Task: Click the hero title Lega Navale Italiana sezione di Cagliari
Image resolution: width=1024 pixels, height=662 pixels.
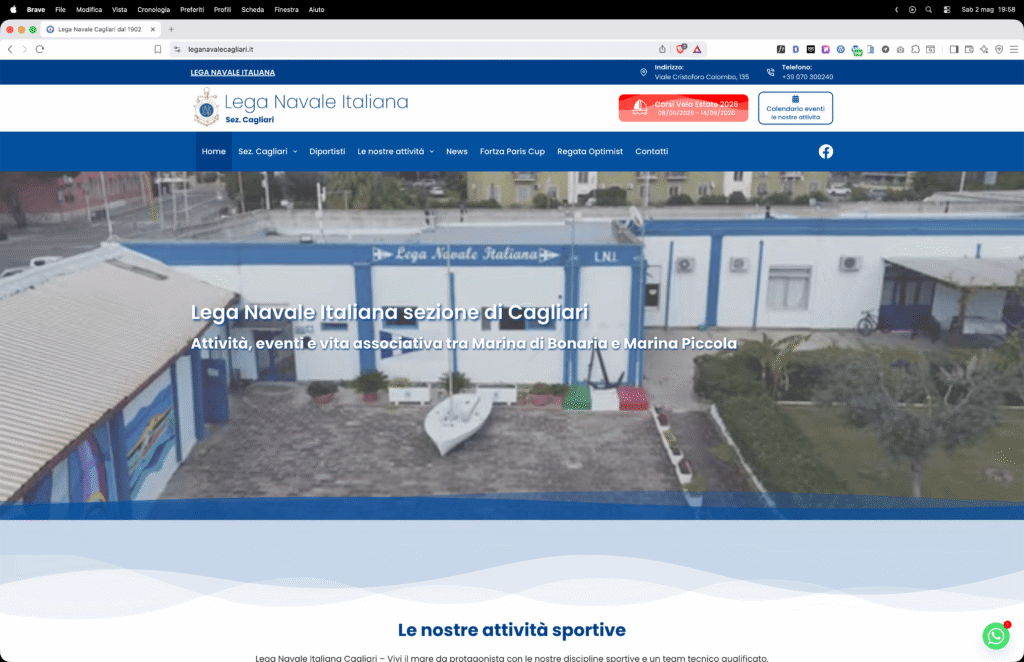Action: tap(389, 312)
